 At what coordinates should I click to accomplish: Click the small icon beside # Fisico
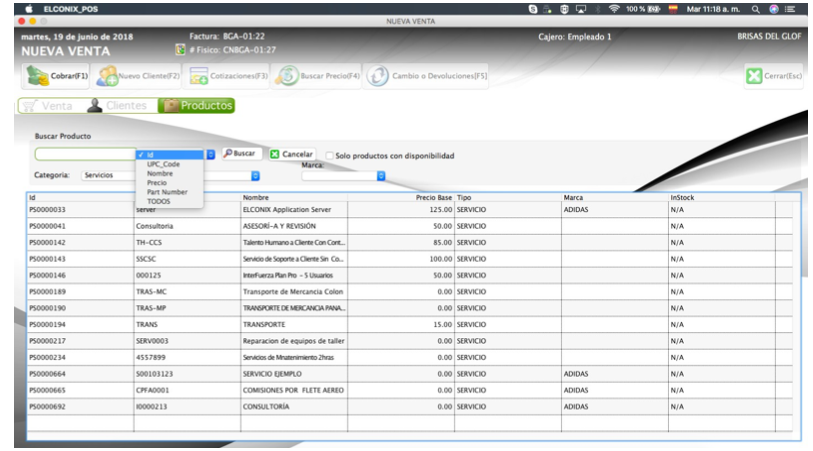pos(180,49)
